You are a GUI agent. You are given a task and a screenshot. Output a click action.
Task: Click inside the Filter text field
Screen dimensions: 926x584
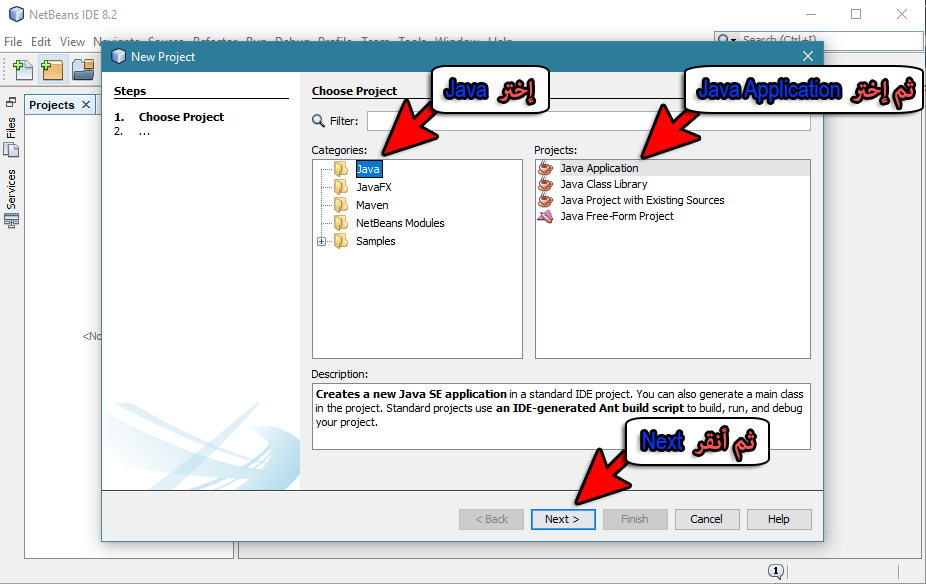coord(588,121)
